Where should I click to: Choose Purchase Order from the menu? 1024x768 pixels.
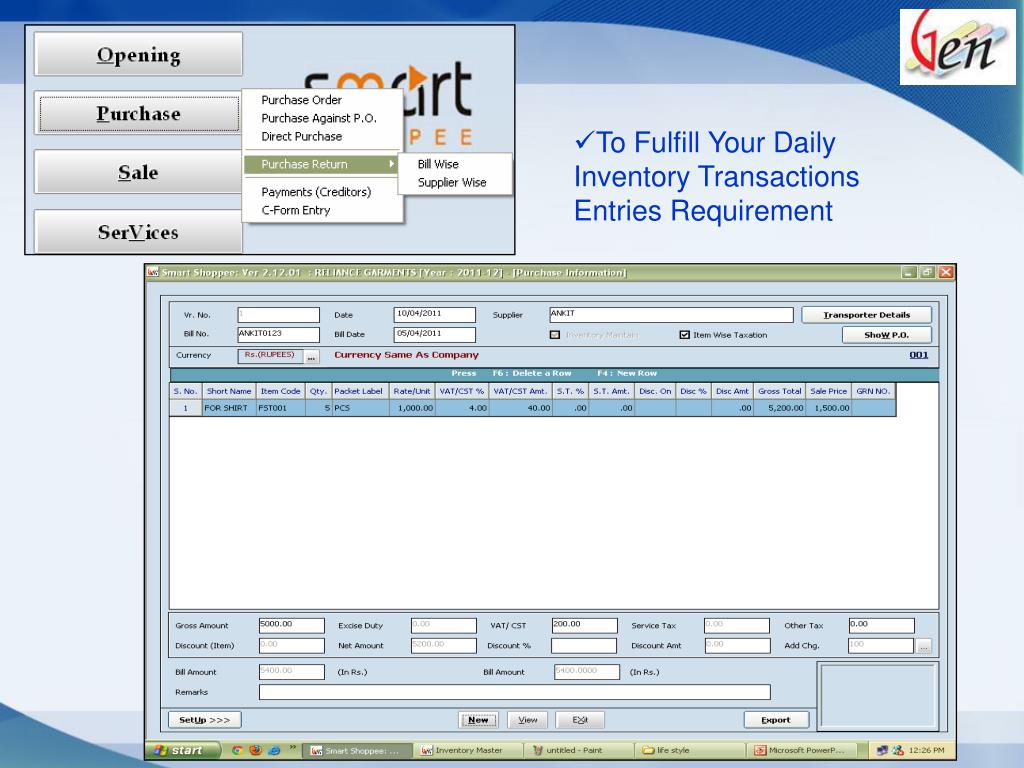pyautogui.click(x=301, y=100)
